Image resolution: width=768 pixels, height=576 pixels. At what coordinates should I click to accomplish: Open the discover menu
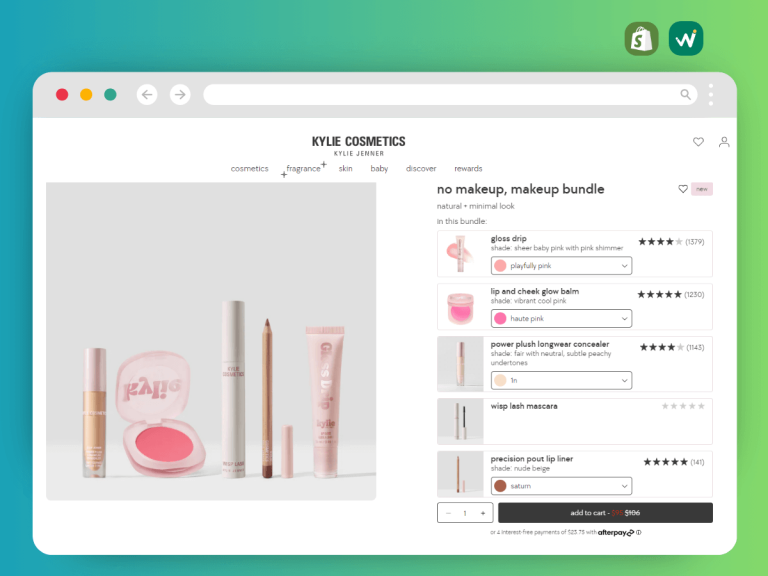421,168
